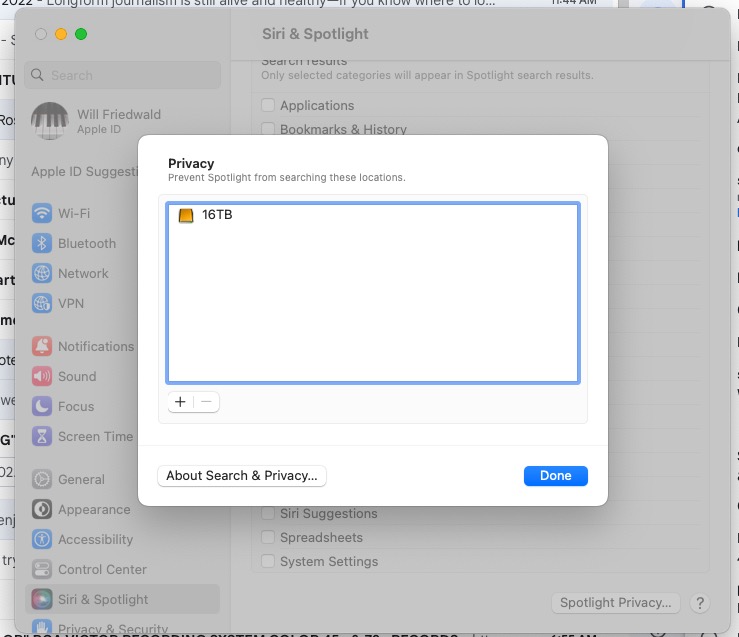This screenshot has width=739, height=637.
Task: Select VPN label in sidebar
Action: click(x=71, y=303)
